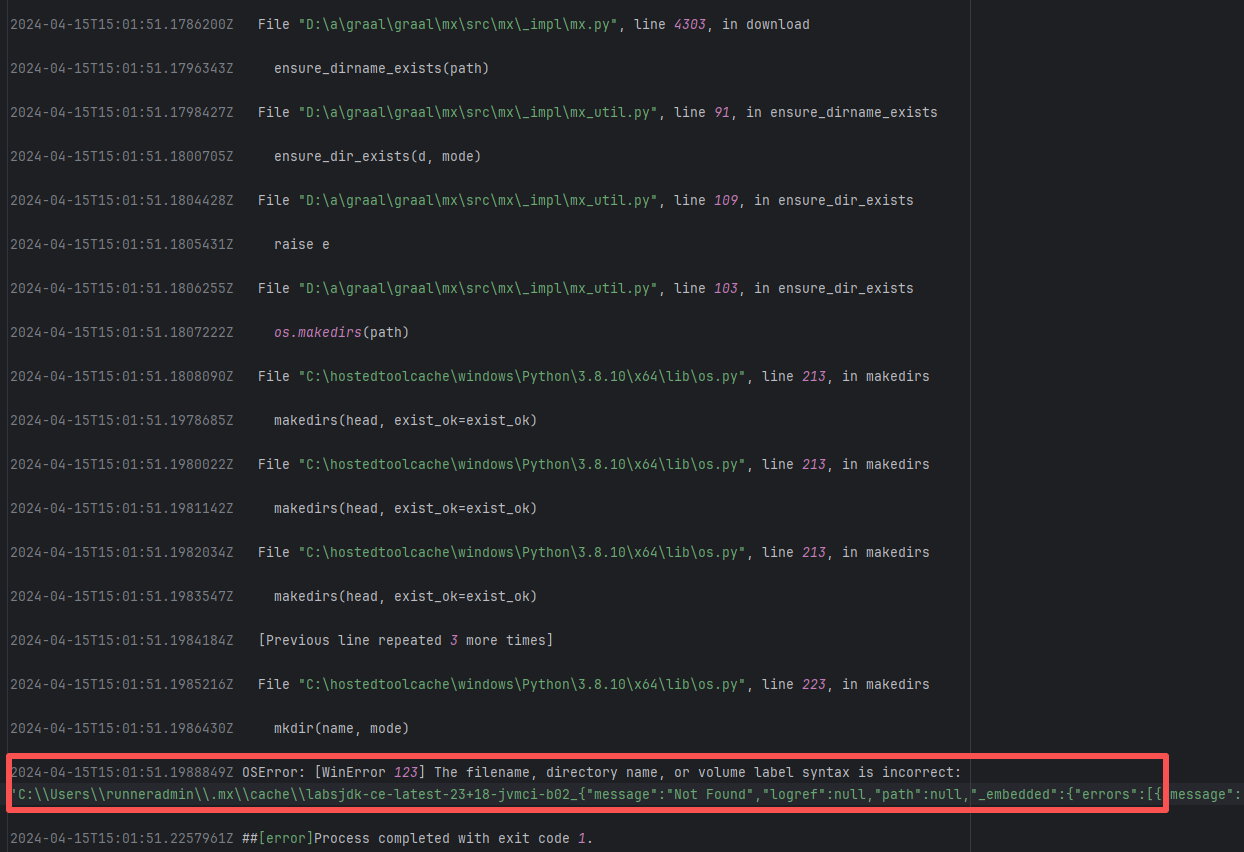
Task: Click the mkdir(name, mode) line
Action: click(341, 728)
